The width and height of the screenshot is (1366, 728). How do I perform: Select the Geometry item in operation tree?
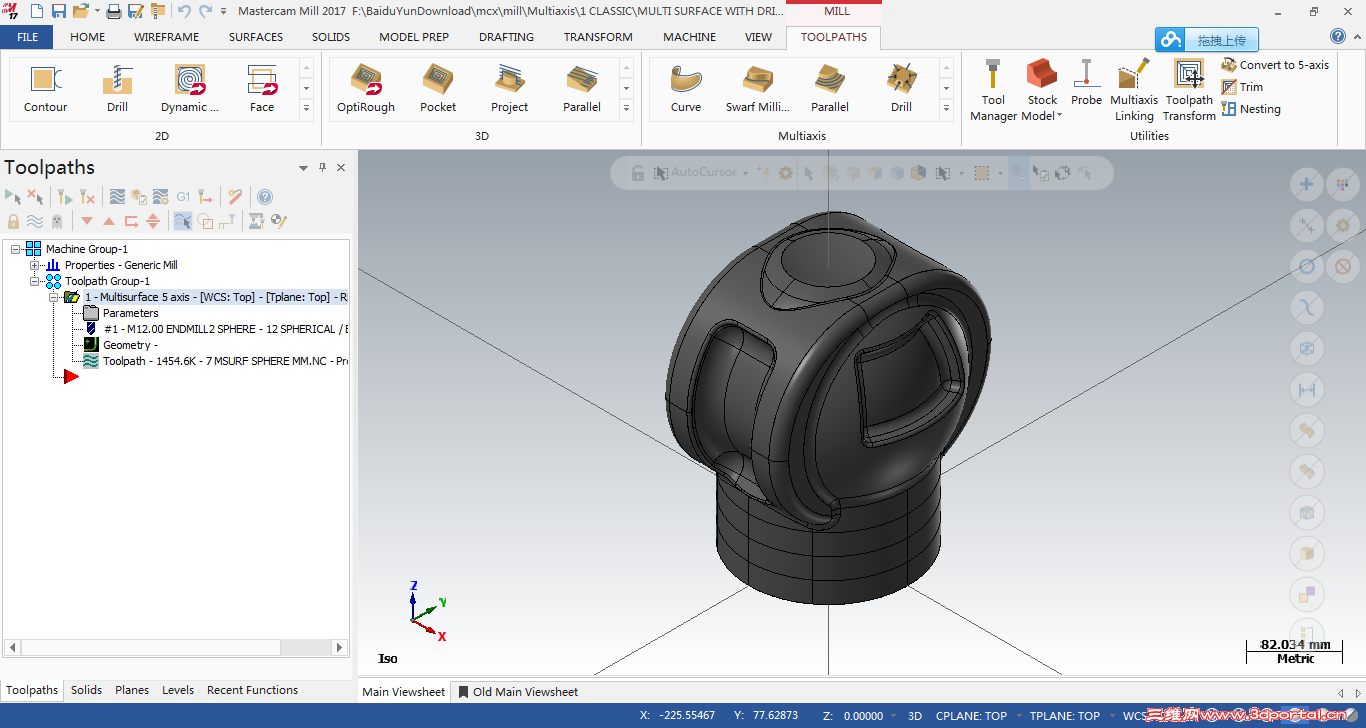[121, 345]
